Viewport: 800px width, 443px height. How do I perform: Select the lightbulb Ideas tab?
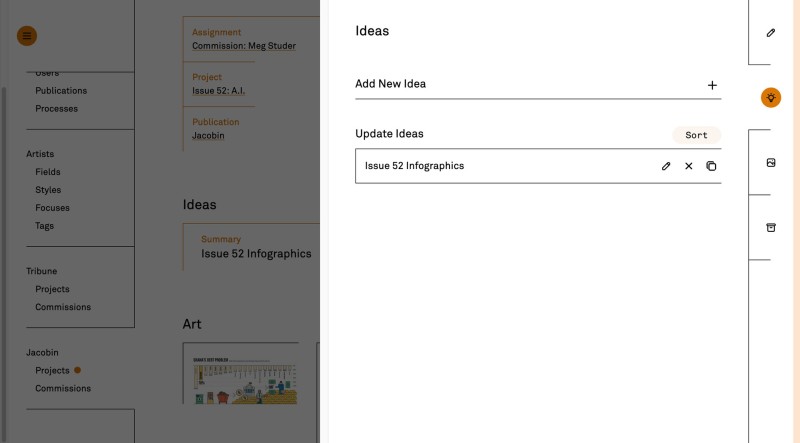pos(770,97)
